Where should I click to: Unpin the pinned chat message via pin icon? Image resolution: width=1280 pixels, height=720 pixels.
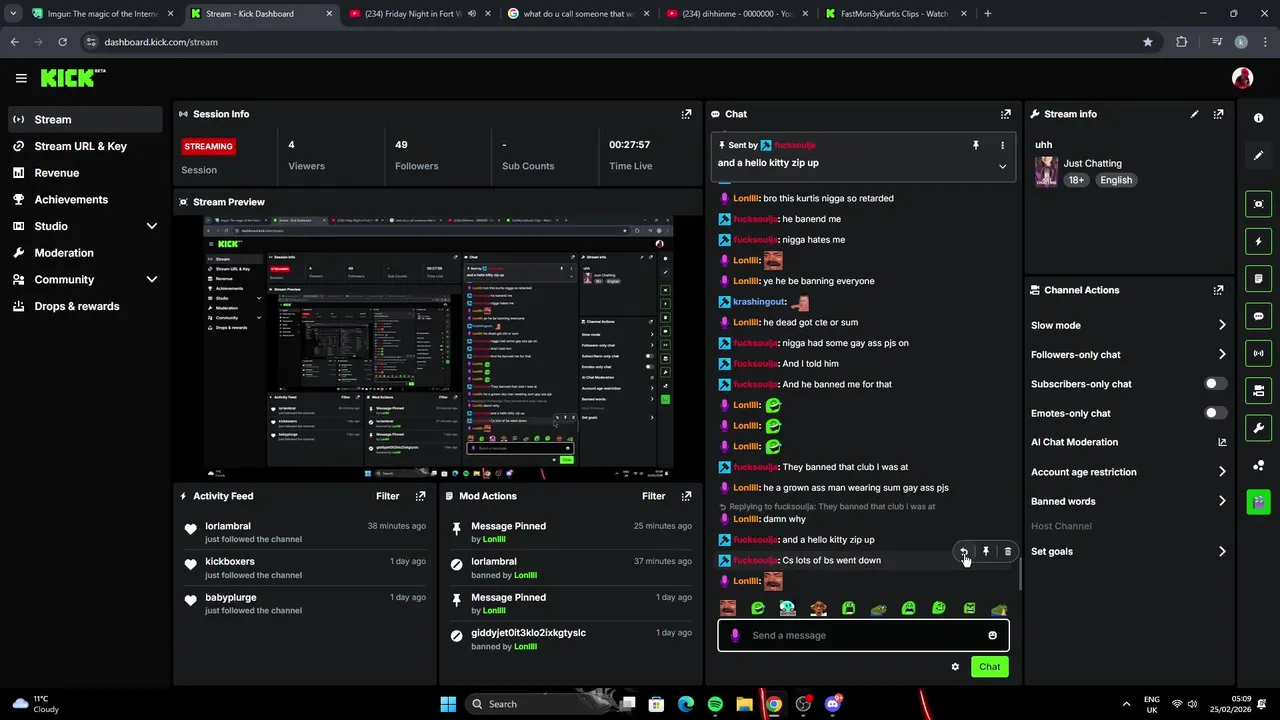(976, 145)
